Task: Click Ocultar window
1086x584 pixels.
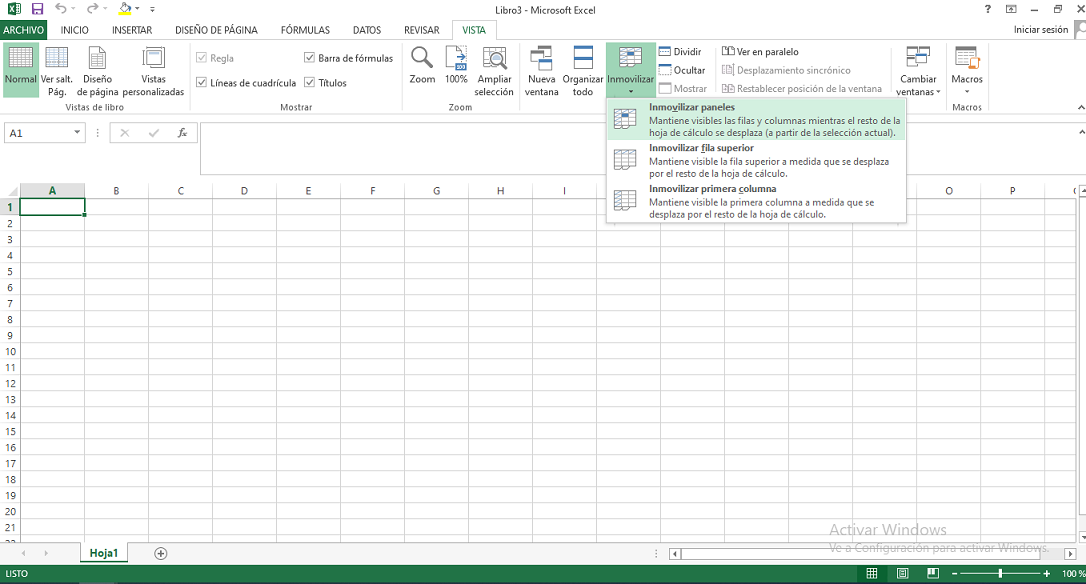Action: [x=682, y=70]
